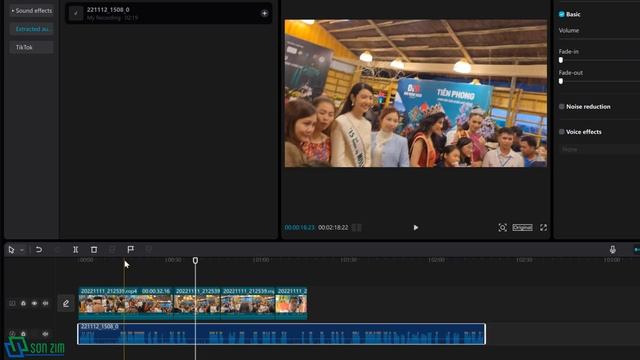
Task: Click the playhead handle on the timeline ruler
Action: 195,260
